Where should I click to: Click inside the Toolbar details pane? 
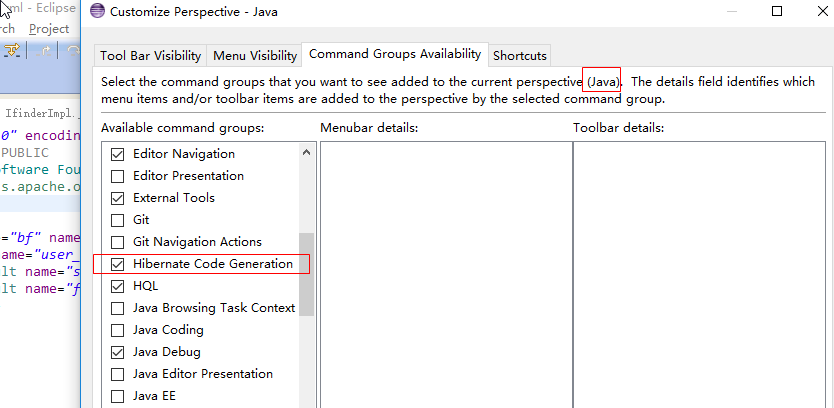pos(699,274)
